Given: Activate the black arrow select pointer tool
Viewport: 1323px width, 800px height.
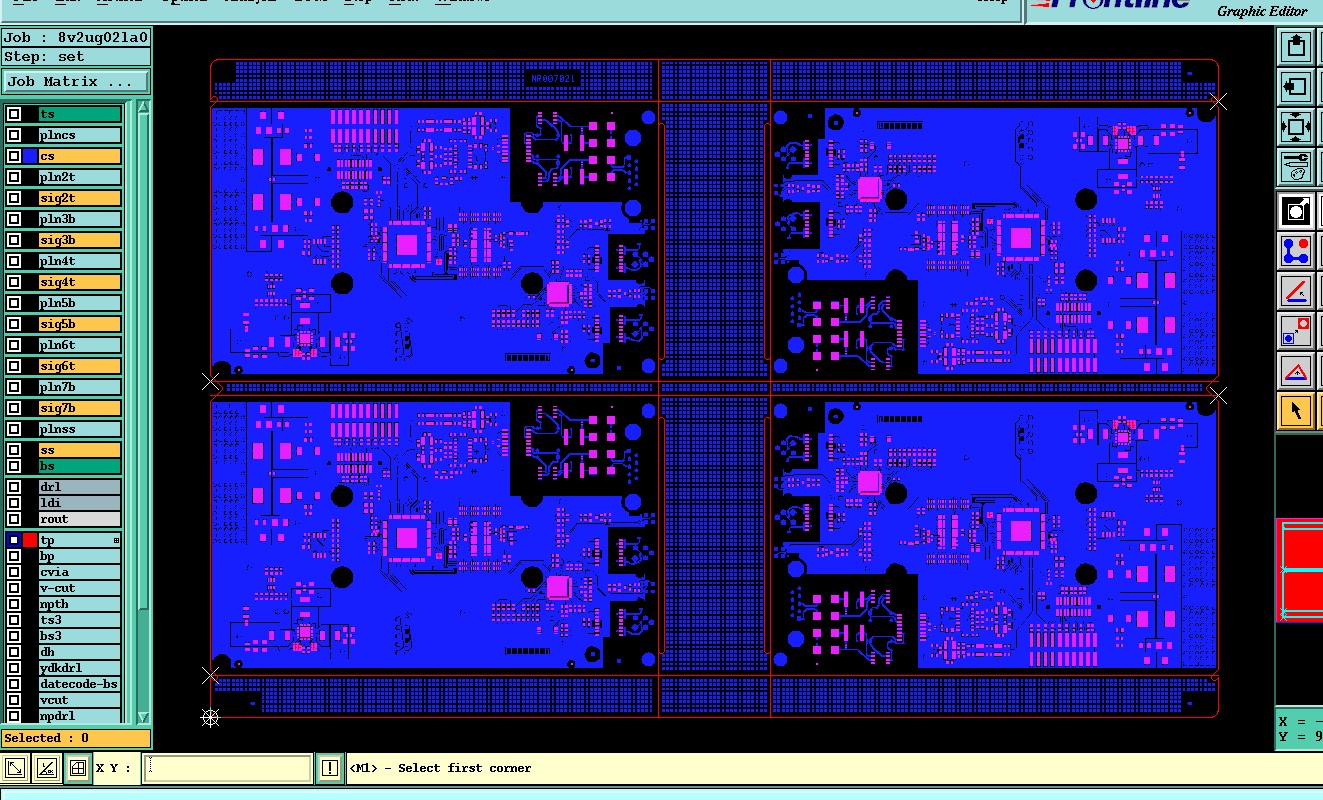Looking at the screenshot, I should pos(1296,411).
